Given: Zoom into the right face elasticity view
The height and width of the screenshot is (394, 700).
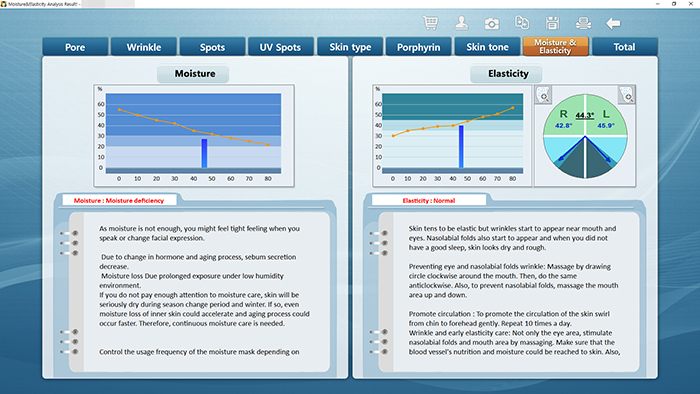Looking at the screenshot, I should coord(543,95).
